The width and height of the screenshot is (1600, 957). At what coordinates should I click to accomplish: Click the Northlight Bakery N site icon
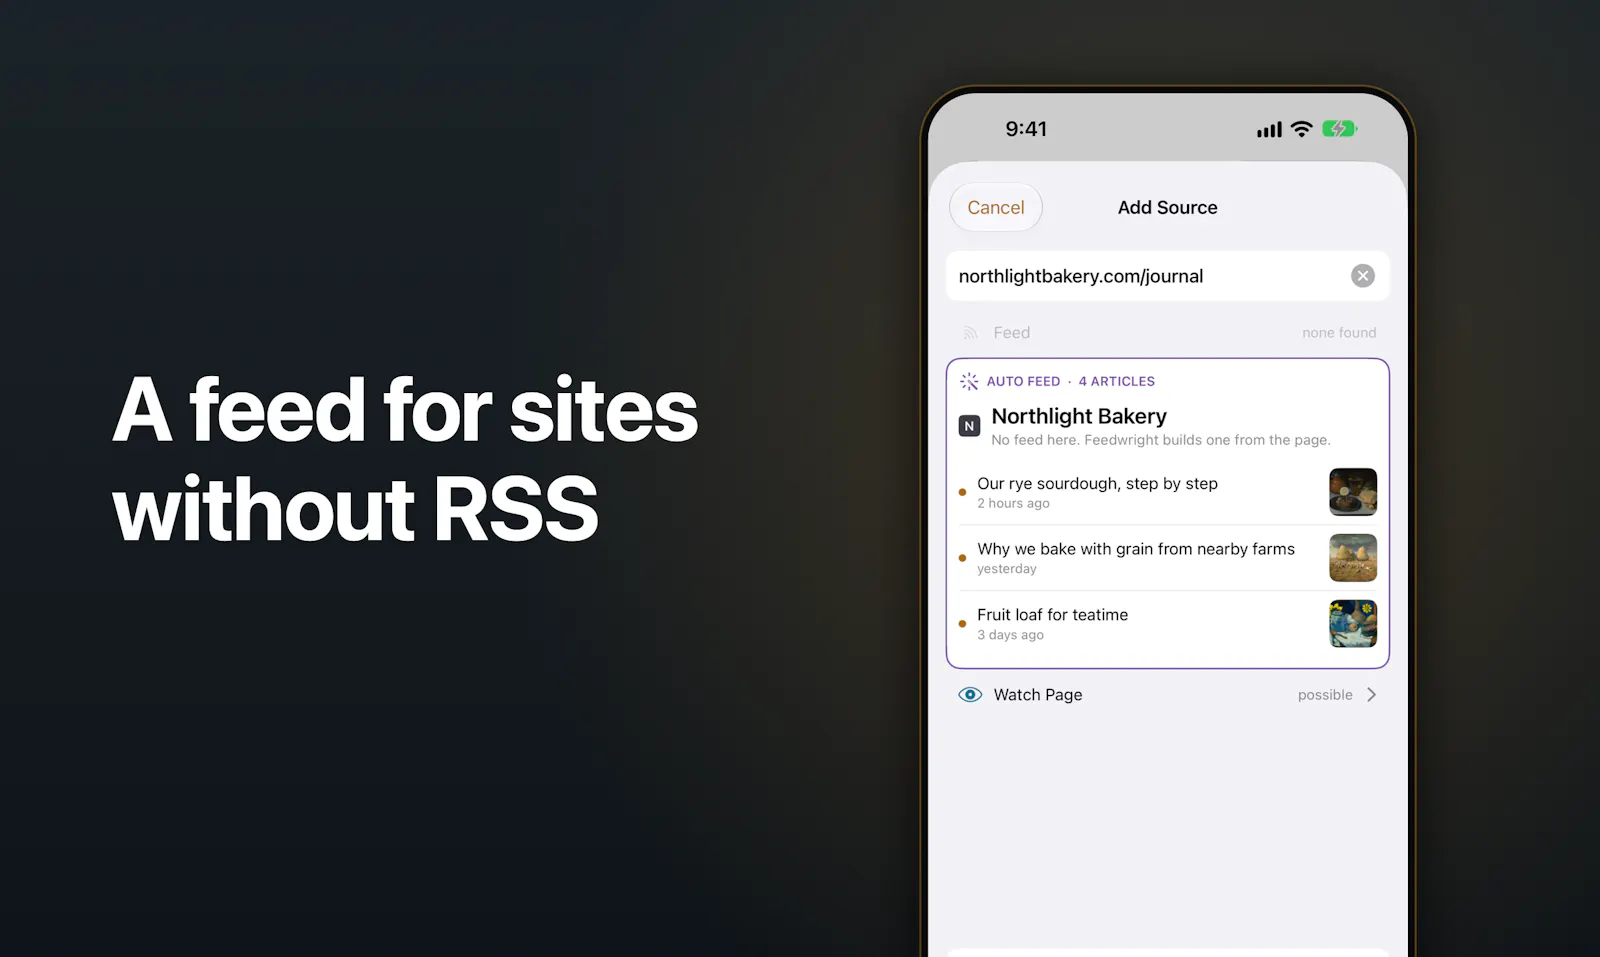969,426
